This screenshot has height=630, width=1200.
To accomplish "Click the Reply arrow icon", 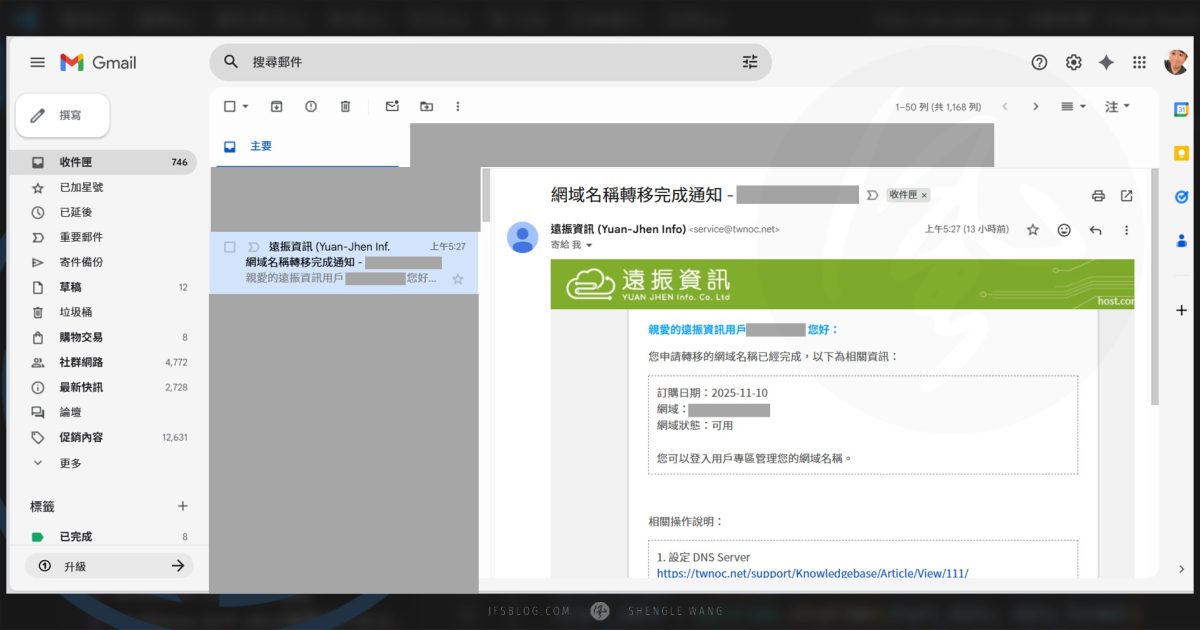I will (1095, 229).
